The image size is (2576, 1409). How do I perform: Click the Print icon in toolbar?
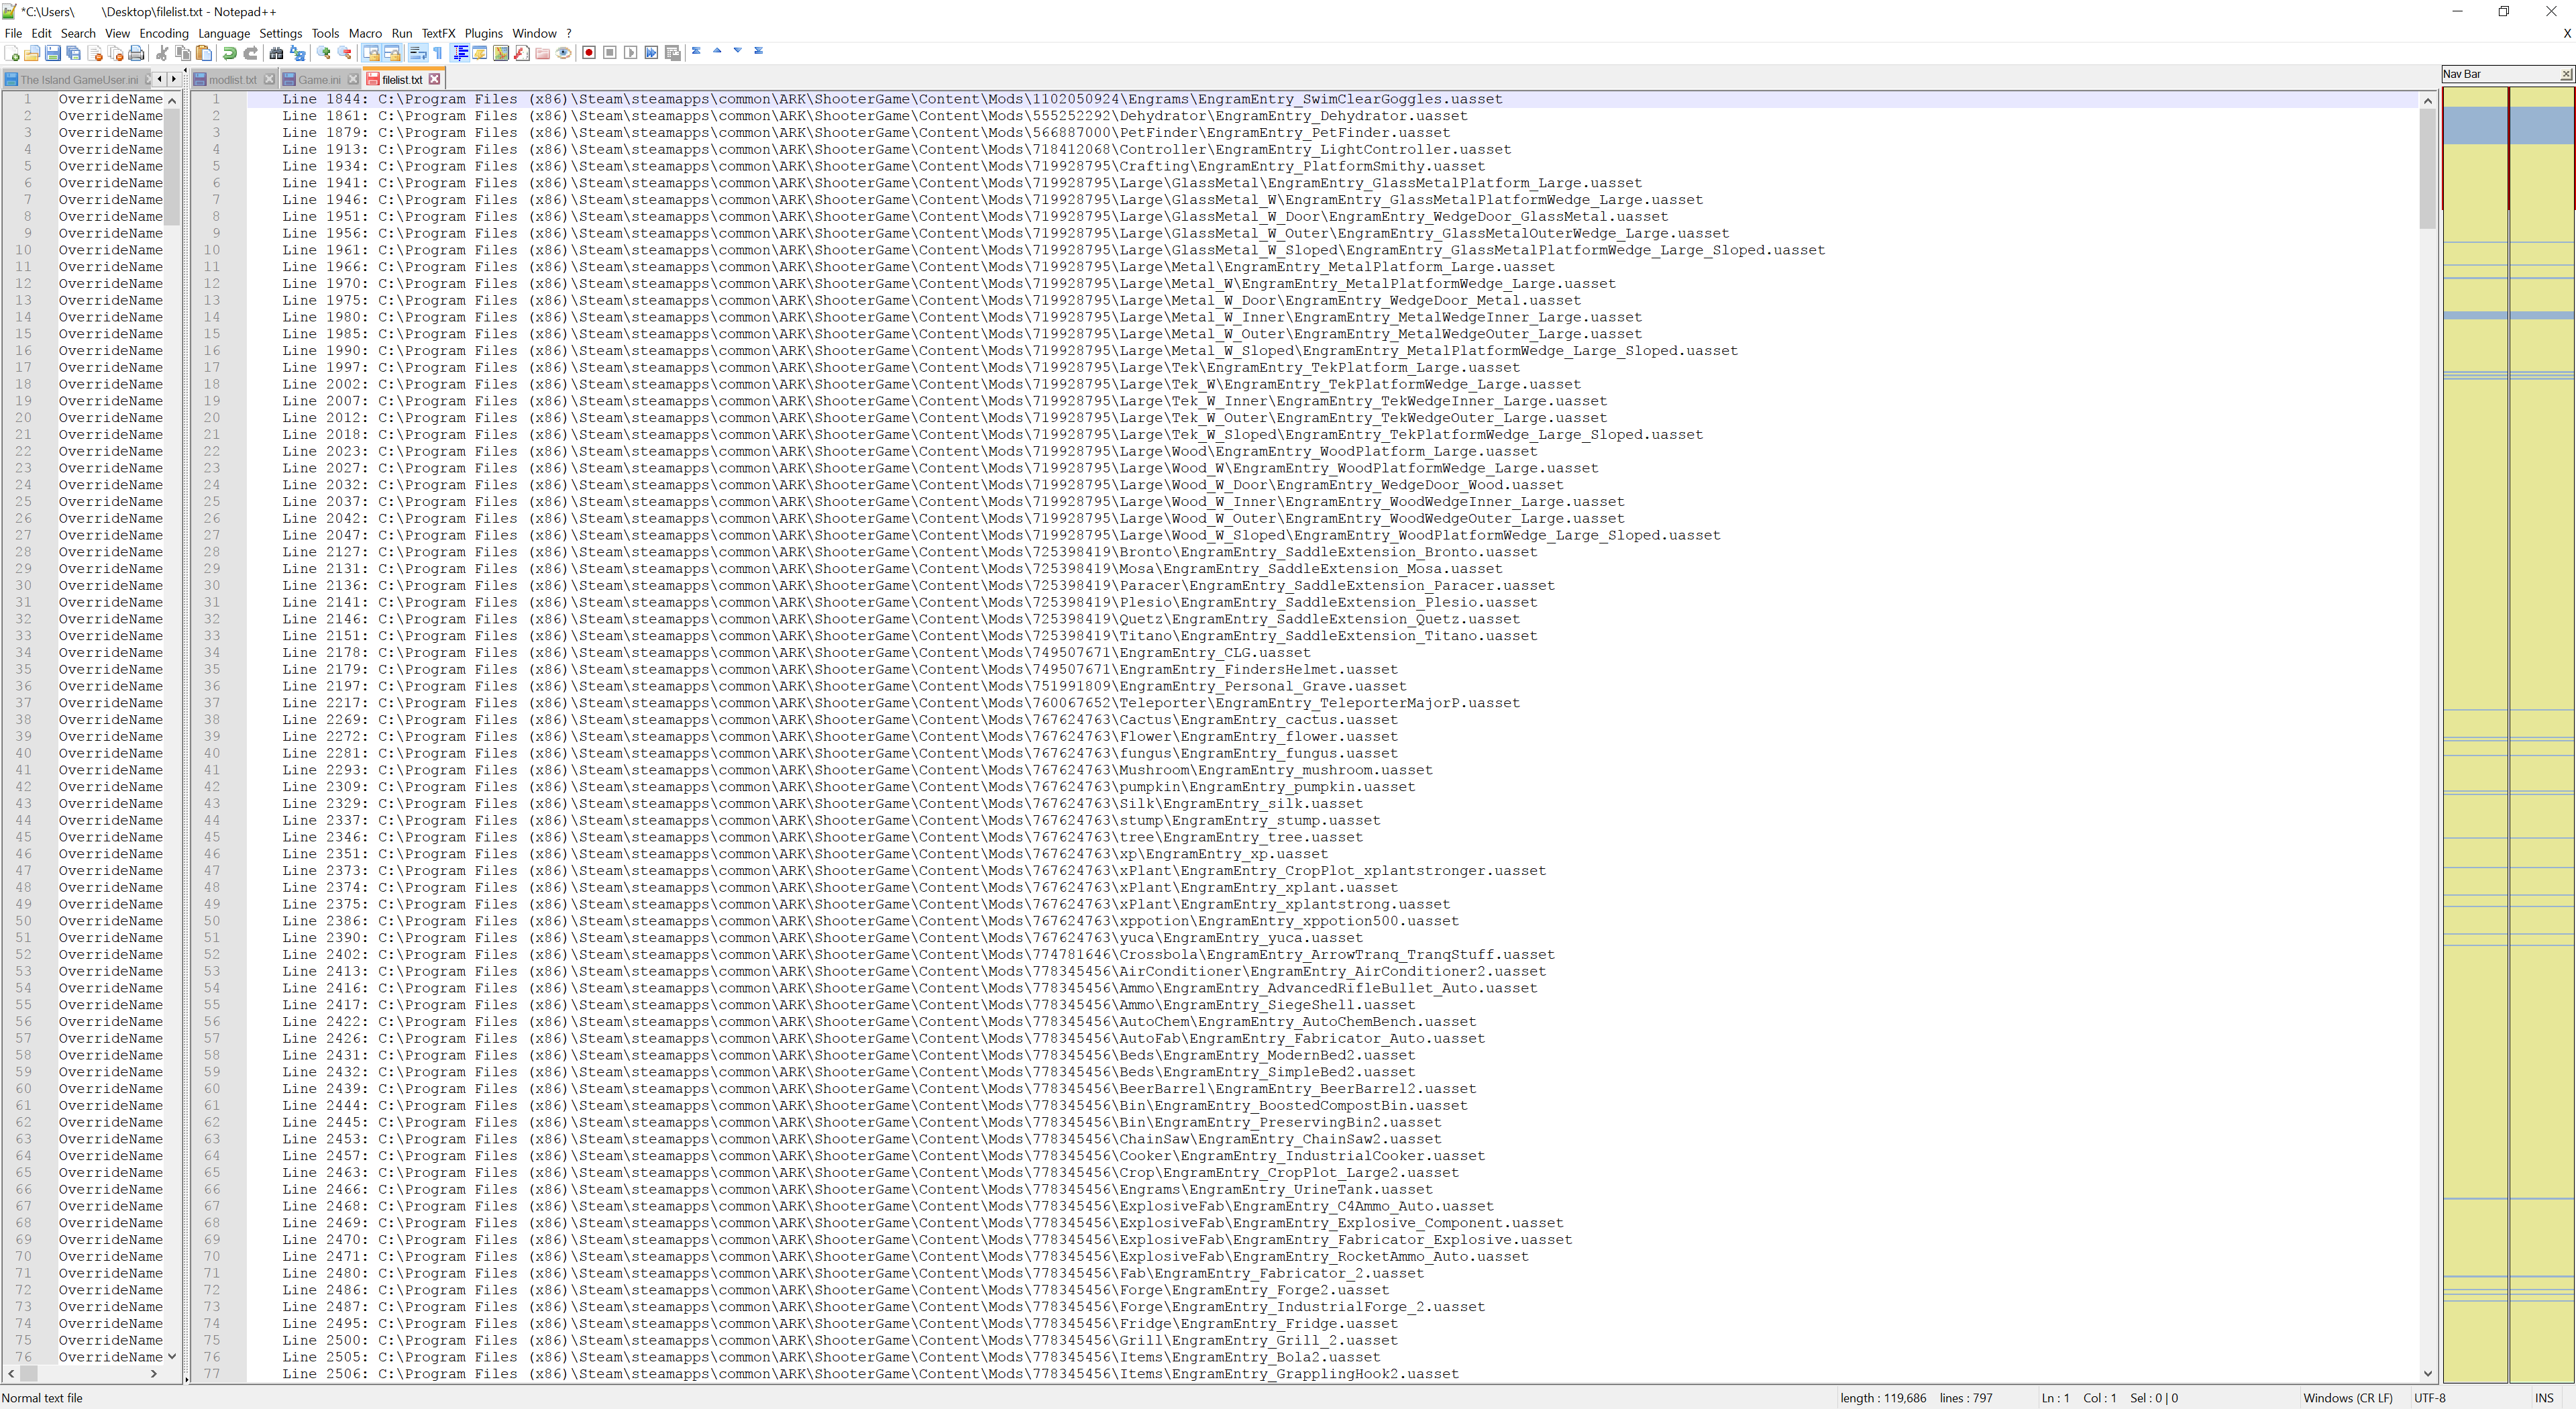click(137, 53)
